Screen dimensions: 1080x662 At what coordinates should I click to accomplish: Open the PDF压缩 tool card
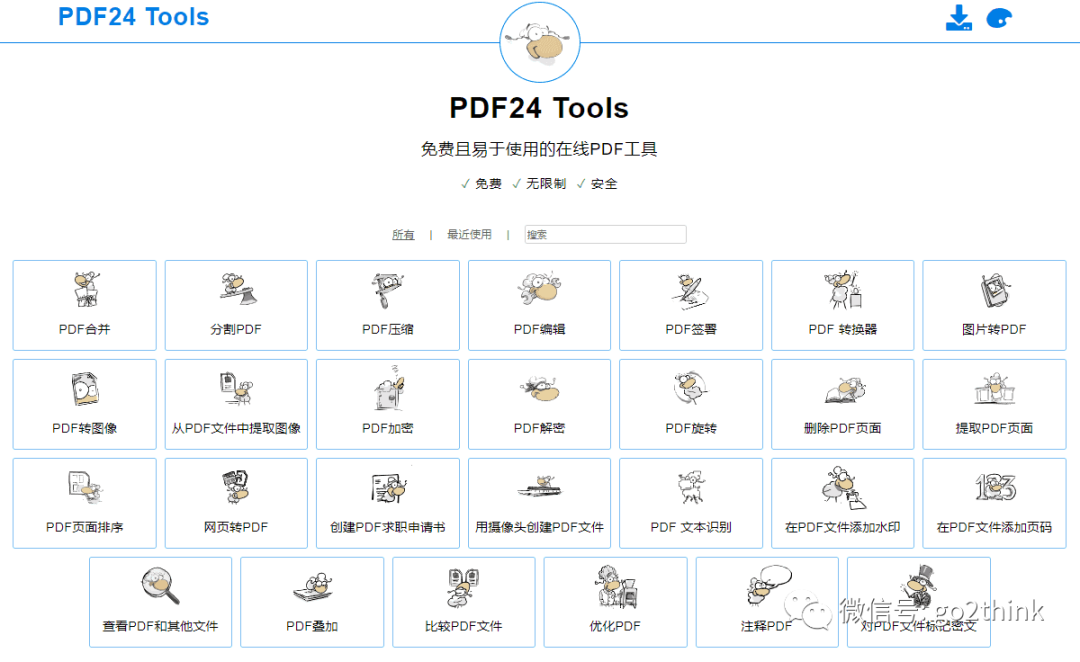coord(388,305)
